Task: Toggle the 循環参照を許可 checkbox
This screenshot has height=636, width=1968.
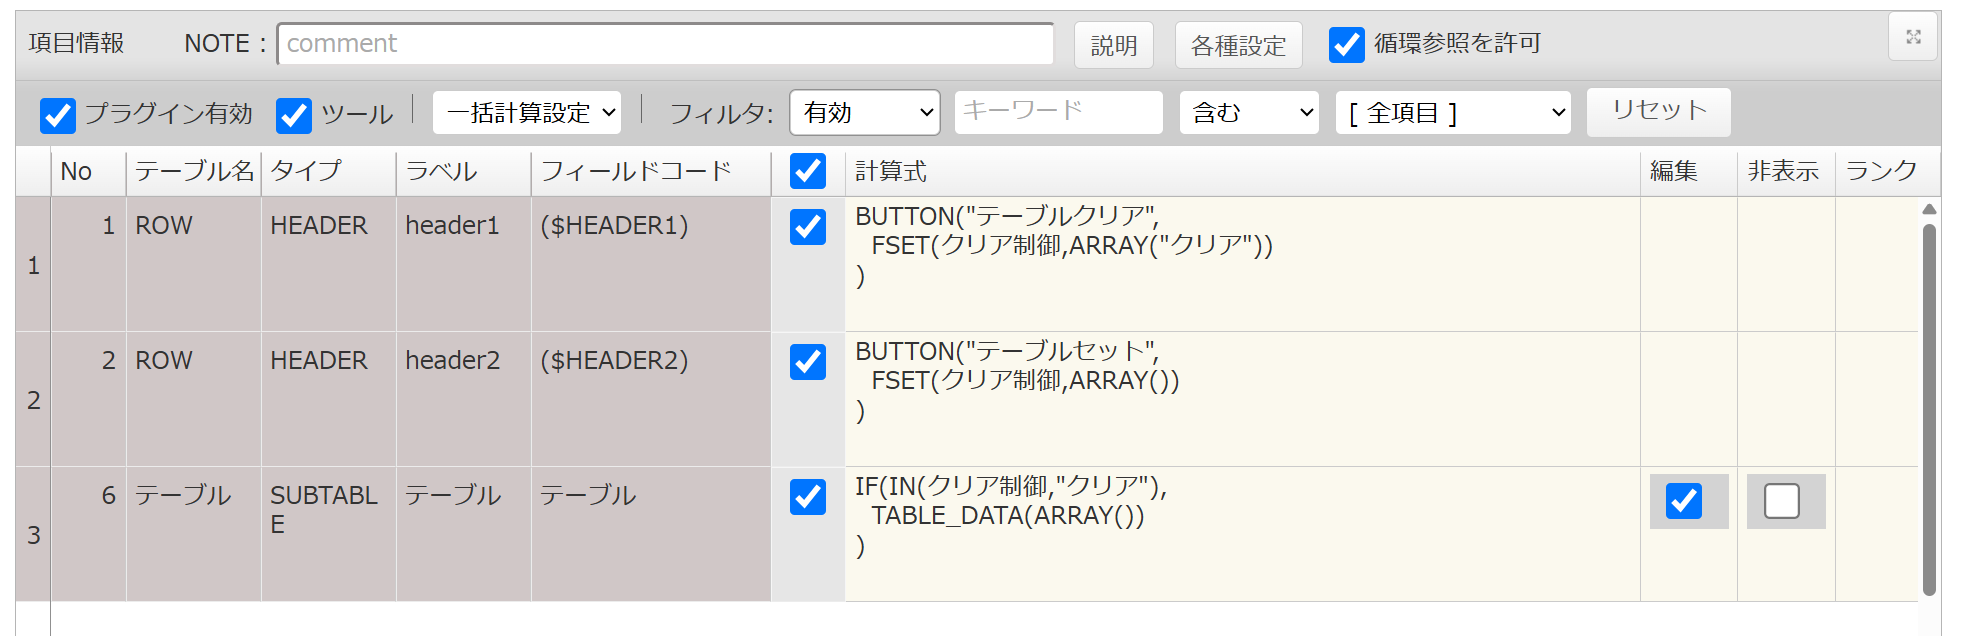Action: point(1346,45)
